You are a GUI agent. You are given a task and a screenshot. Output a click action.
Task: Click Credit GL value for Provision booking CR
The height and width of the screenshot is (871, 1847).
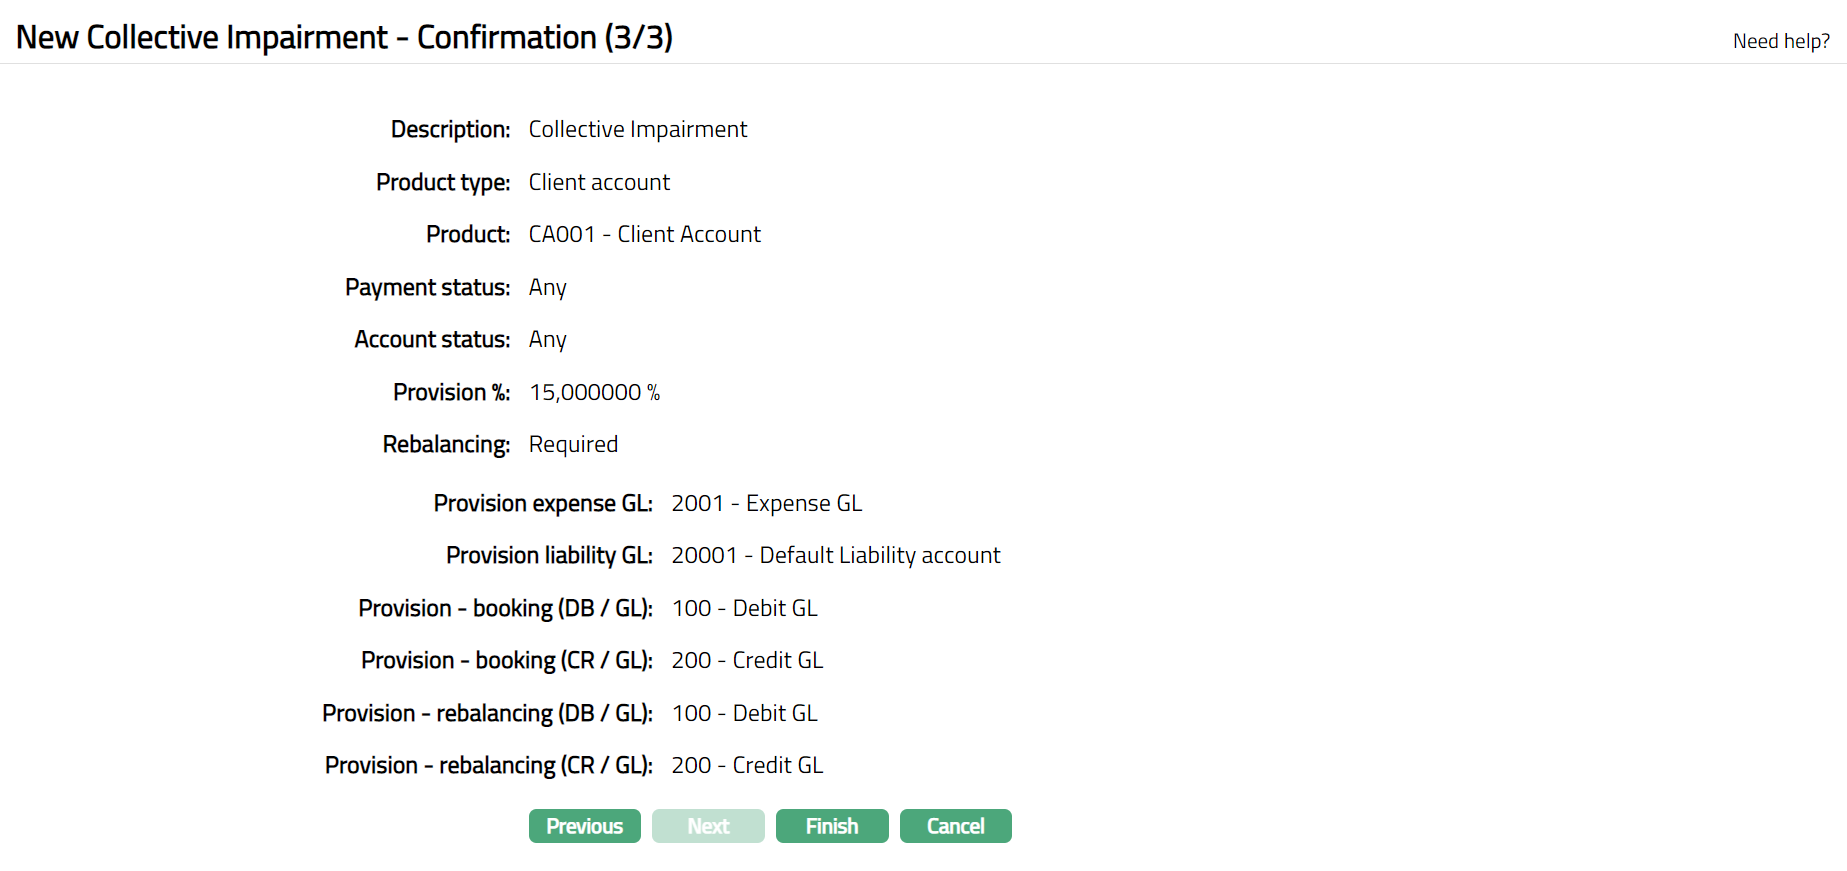point(747,660)
